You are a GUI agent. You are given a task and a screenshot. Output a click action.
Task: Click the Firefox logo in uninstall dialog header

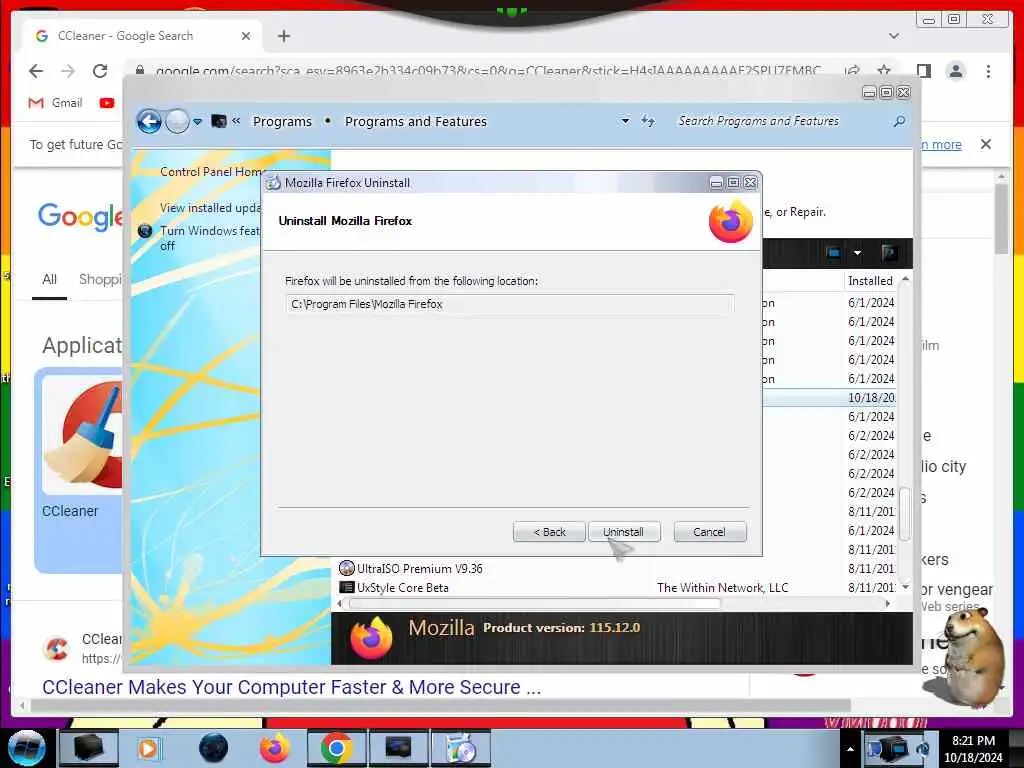(730, 221)
